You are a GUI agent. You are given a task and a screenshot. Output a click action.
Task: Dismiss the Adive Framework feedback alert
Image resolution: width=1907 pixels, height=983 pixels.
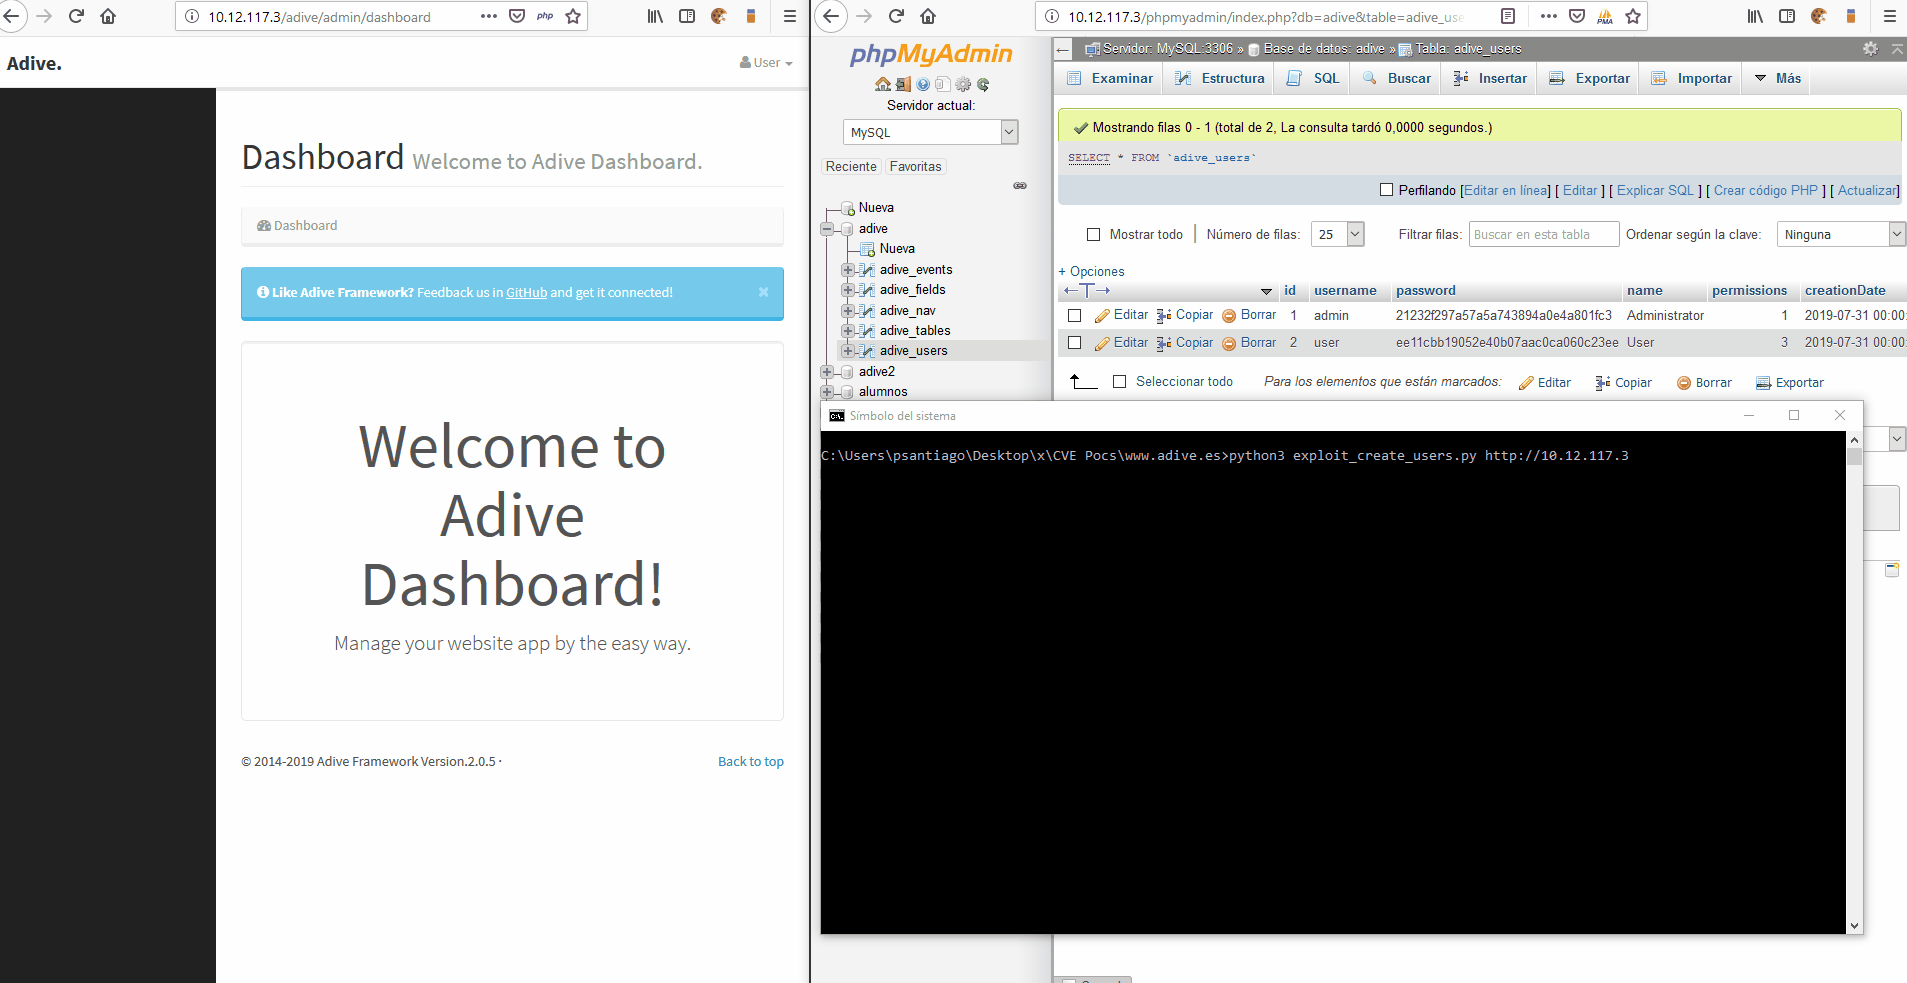click(763, 292)
